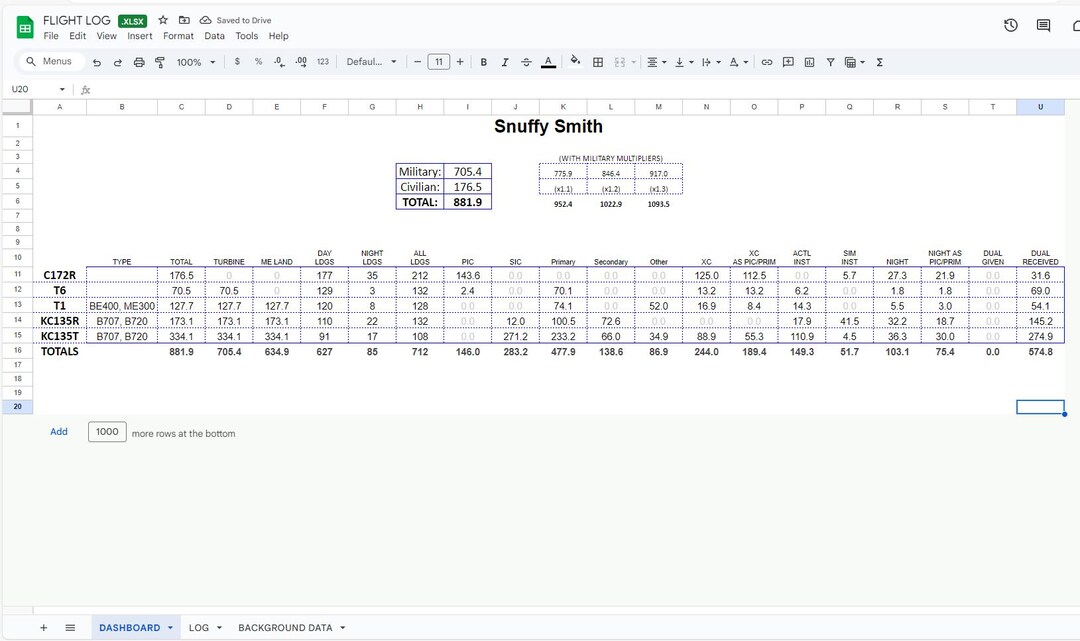Screen dimensions: 1080x641
Task: Select the Paint format tool
Action: tap(160, 62)
